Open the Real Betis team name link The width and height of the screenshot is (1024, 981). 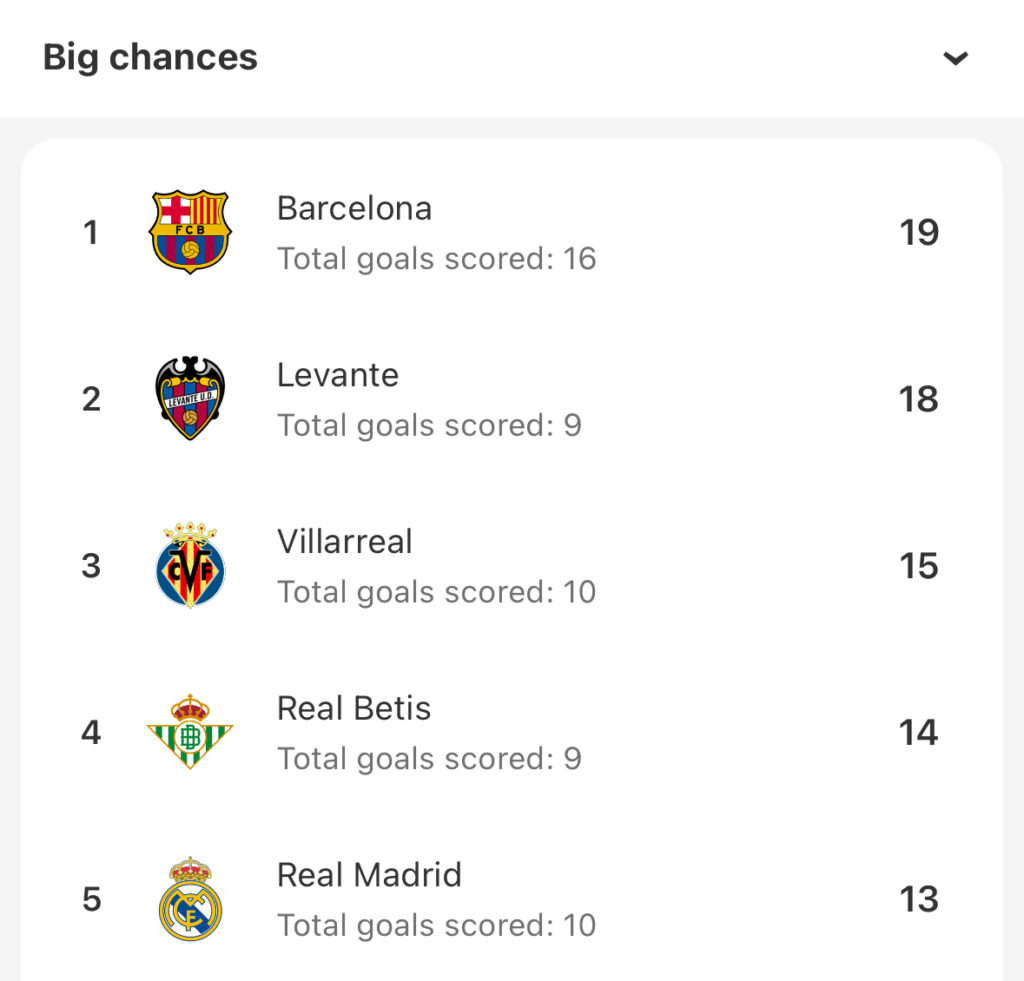354,708
